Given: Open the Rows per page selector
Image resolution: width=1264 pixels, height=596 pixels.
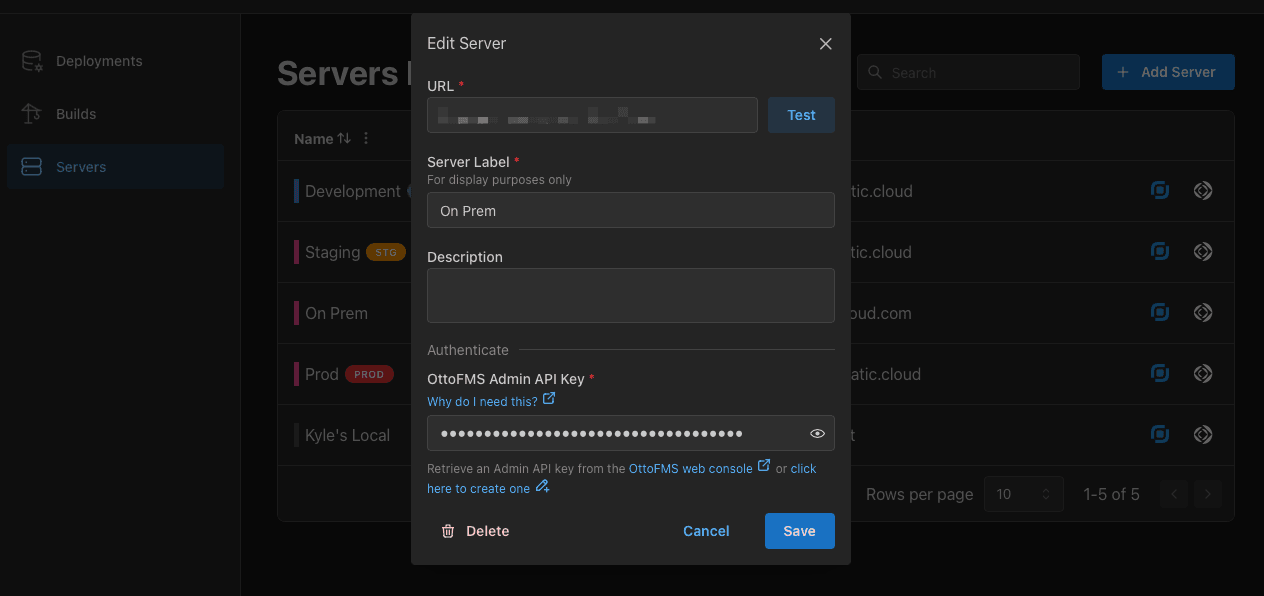Looking at the screenshot, I should (1023, 493).
